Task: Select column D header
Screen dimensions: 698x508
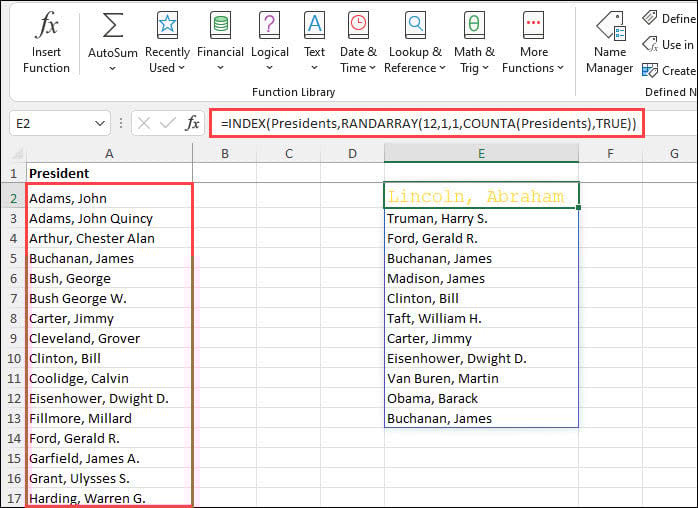Action: pyautogui.click(x=353, y=154)
